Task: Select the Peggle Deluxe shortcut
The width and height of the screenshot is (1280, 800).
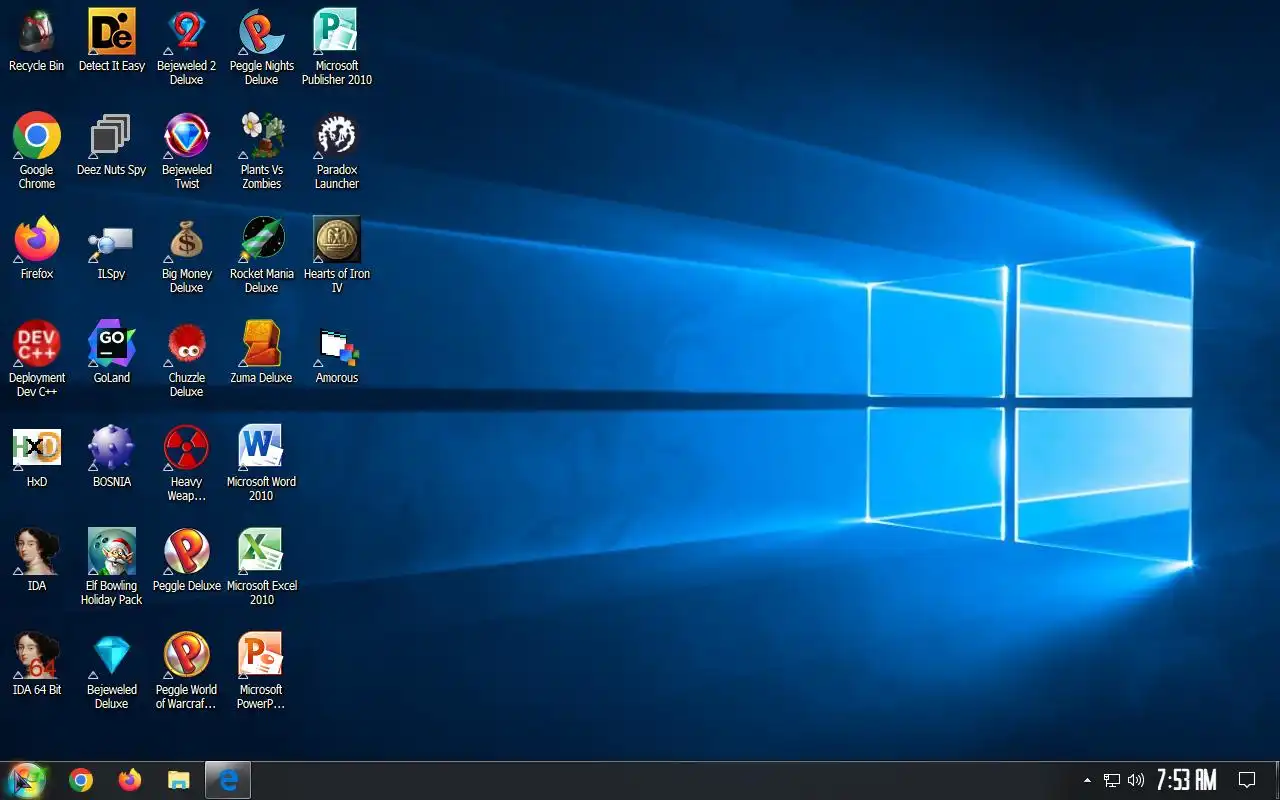Action: 186,561
